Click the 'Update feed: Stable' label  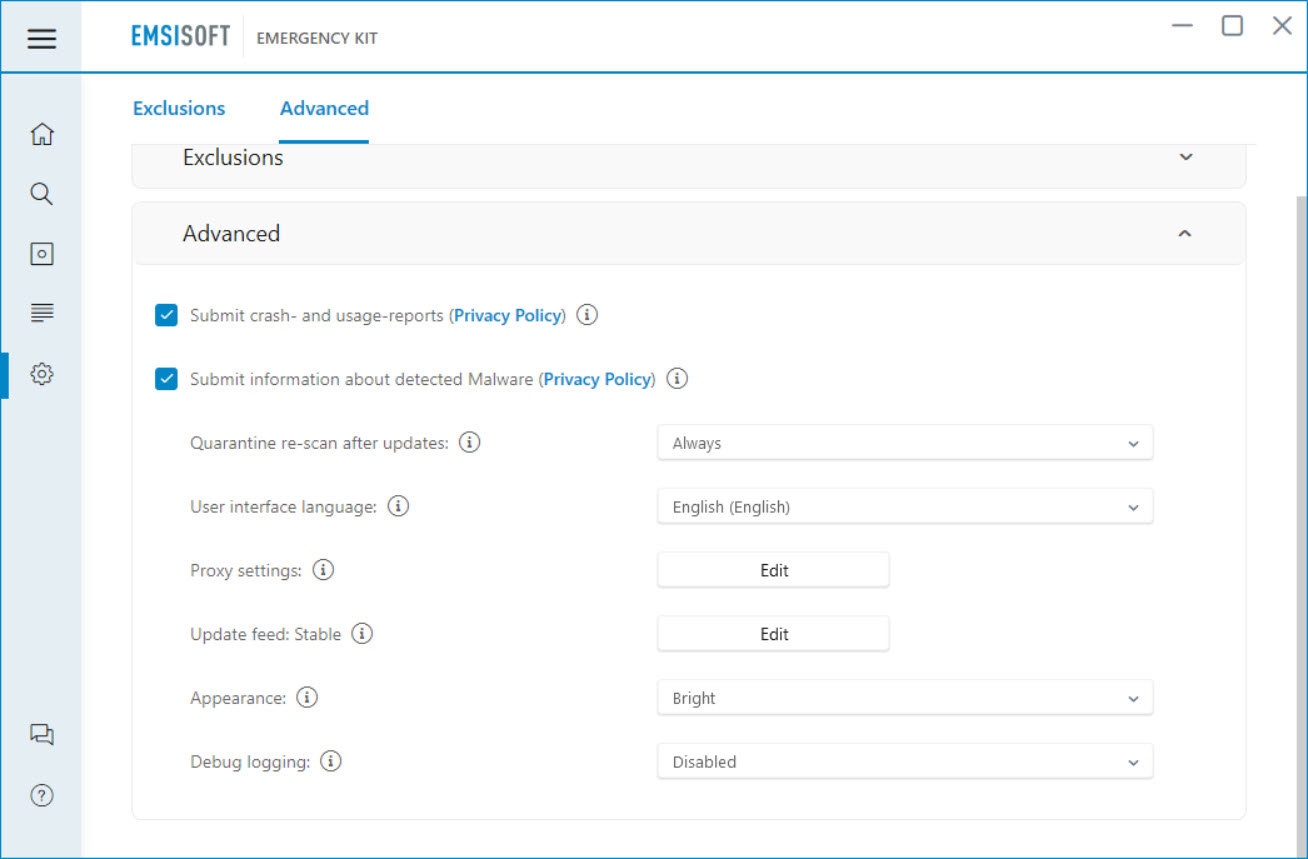click(x=265, y=634)
